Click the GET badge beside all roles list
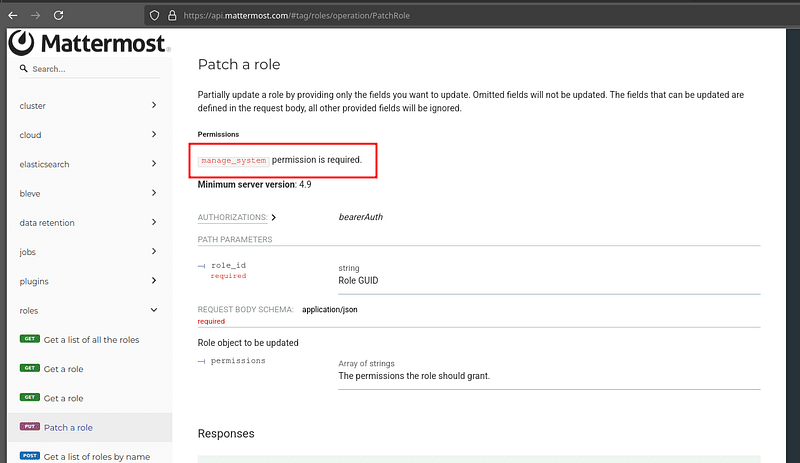Screen dimensions: 800x463 (30, 338)
